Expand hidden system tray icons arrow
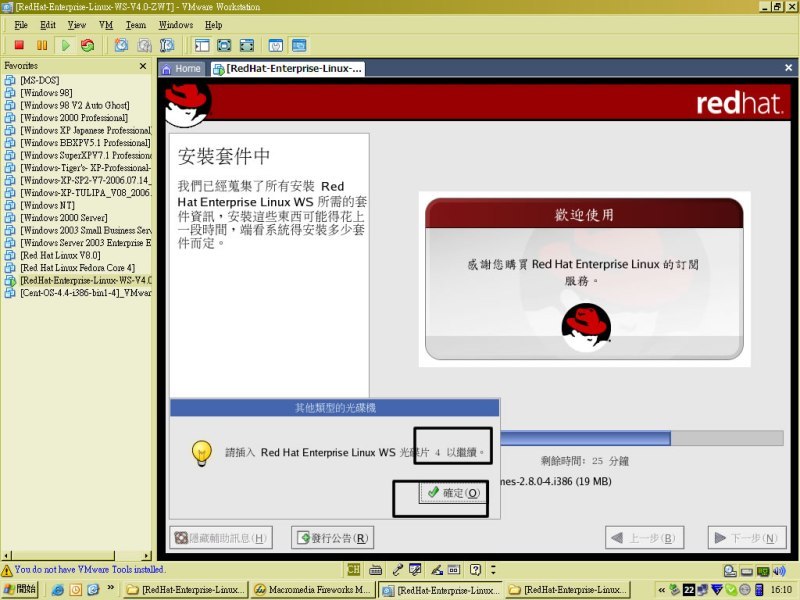The image size is (800, 600). click(x=661, y=590)
